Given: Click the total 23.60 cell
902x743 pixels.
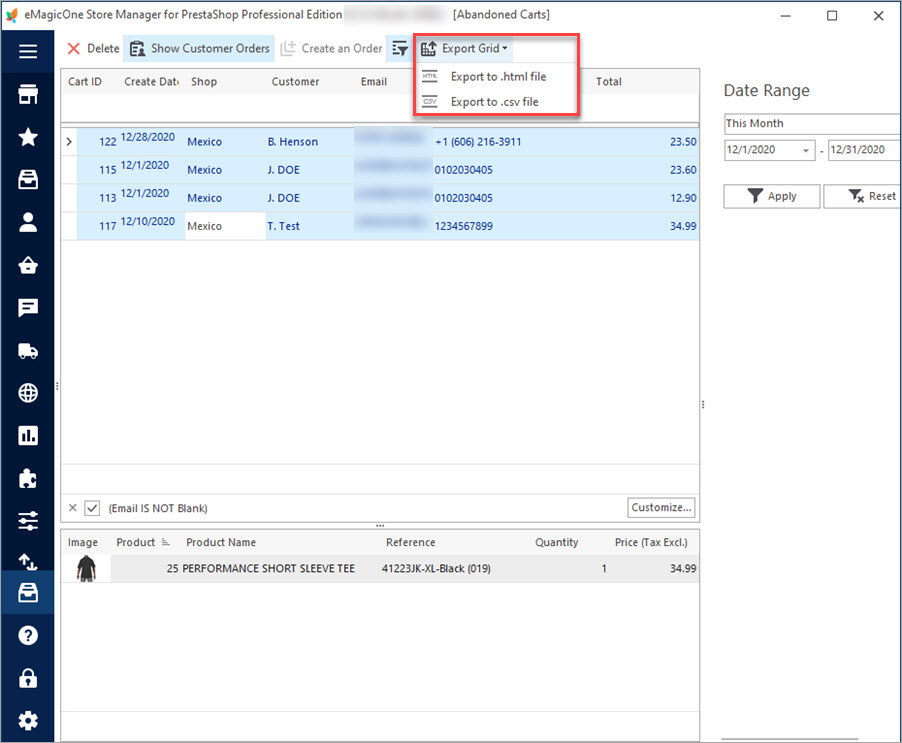Looking at the screenshot, I should [x=683, y=170].
